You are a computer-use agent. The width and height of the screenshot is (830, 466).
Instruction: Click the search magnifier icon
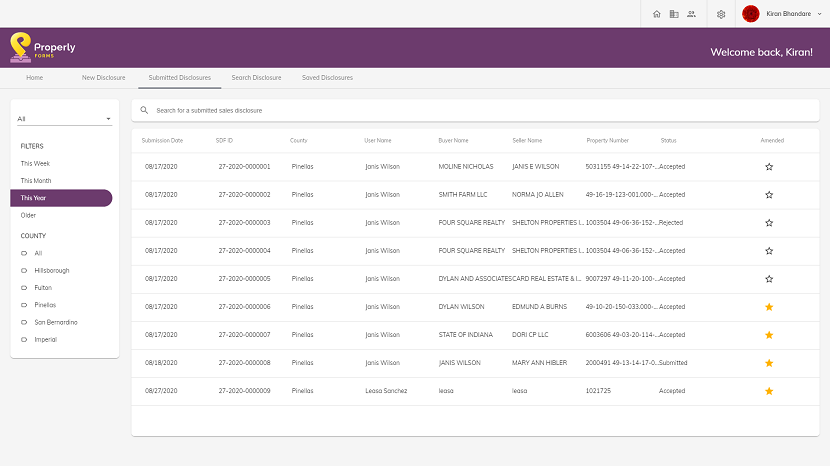pos(144,110)
